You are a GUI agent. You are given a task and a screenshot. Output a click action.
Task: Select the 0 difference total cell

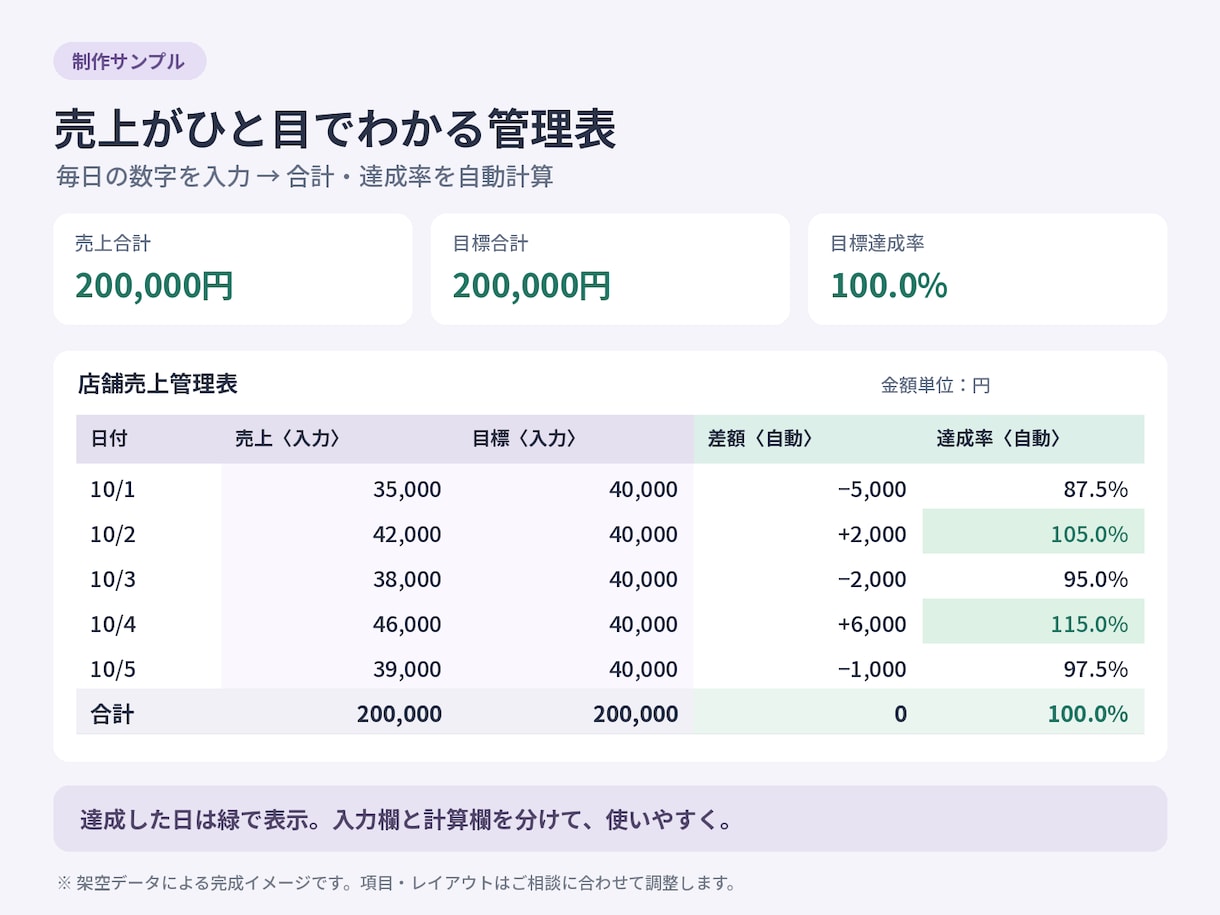tap(808, 712)
